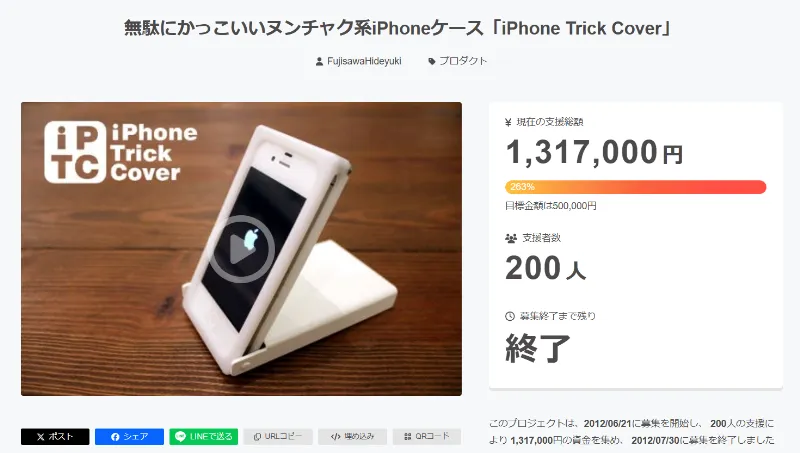Click the code brackets icon on 埋め込み
800x453 pixels.
(x=335, y=437)
